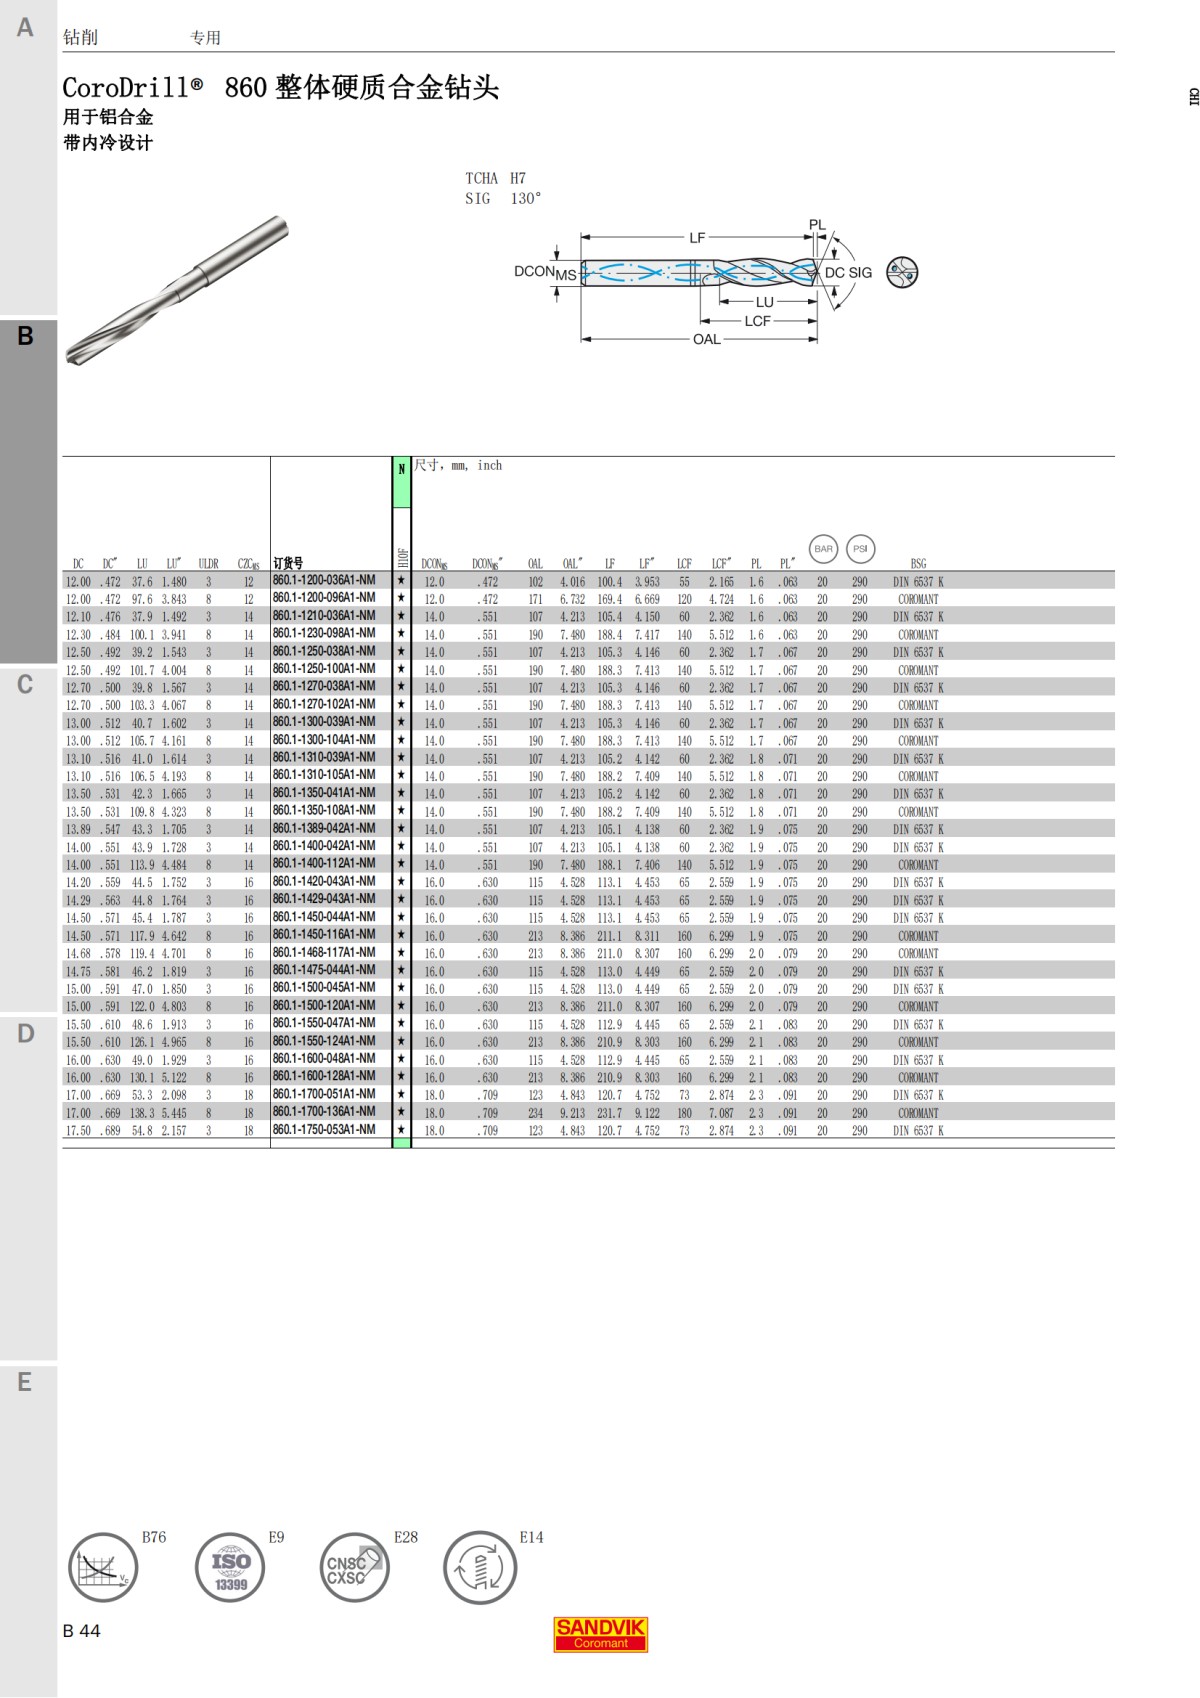Click order code 860.1-1500-120A1-NM

click(324, 1006)
